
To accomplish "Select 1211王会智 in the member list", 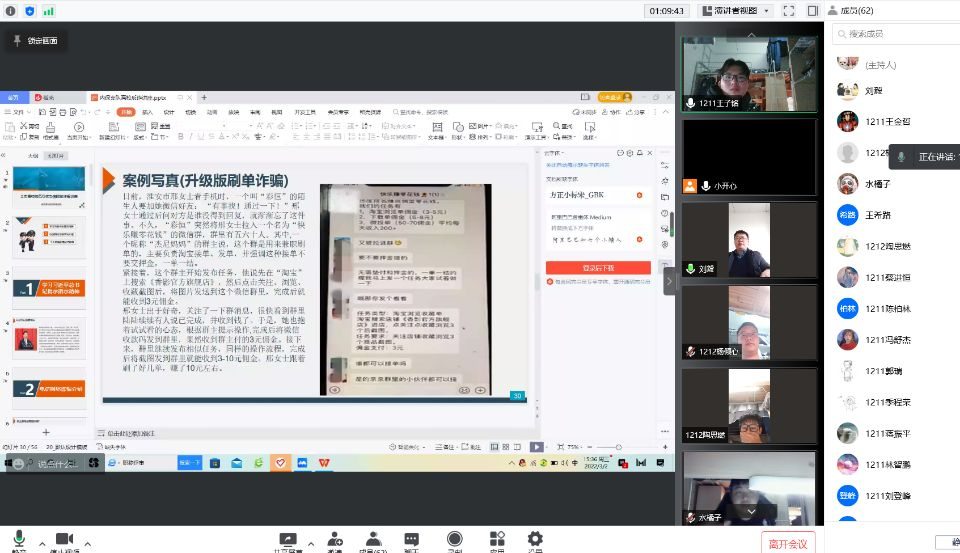I will [x=888, y=121].
